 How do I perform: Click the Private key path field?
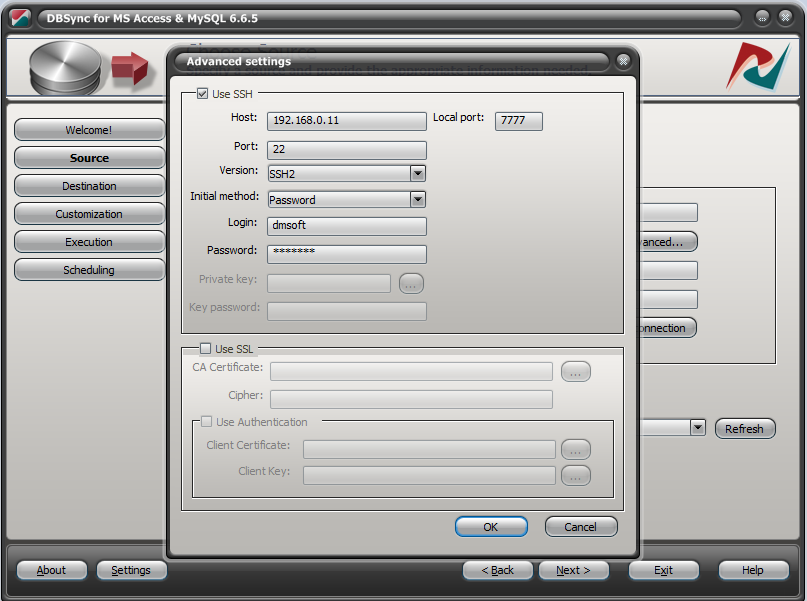coord(329,284)
